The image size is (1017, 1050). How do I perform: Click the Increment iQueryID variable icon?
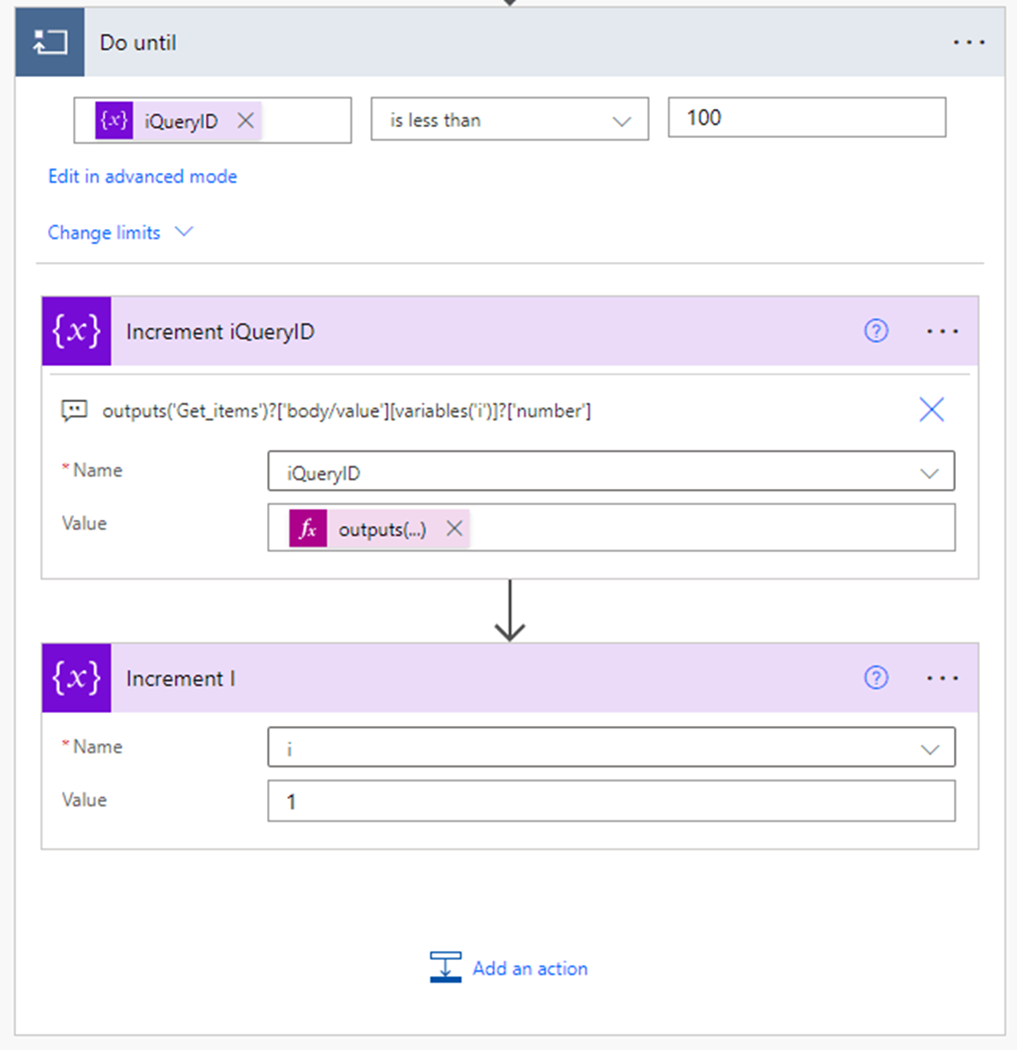pos(77,331)
